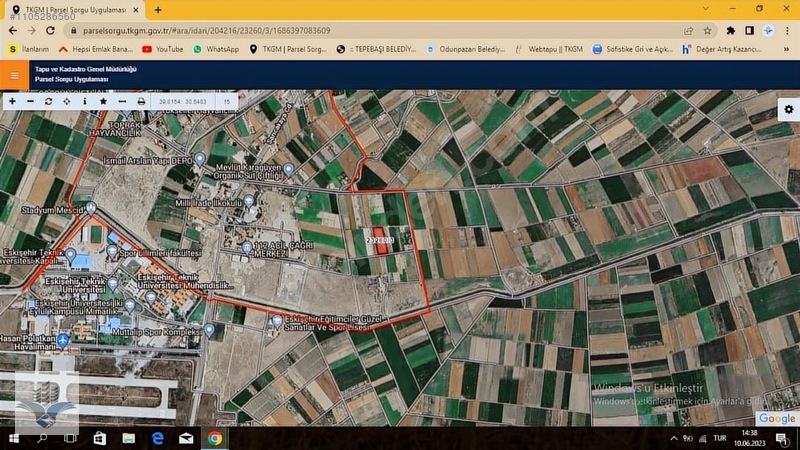The width and height of the screenshot is (800, 450).
Task: Click the TUR keyboard language indicator
Action: (x=720, y=438)
